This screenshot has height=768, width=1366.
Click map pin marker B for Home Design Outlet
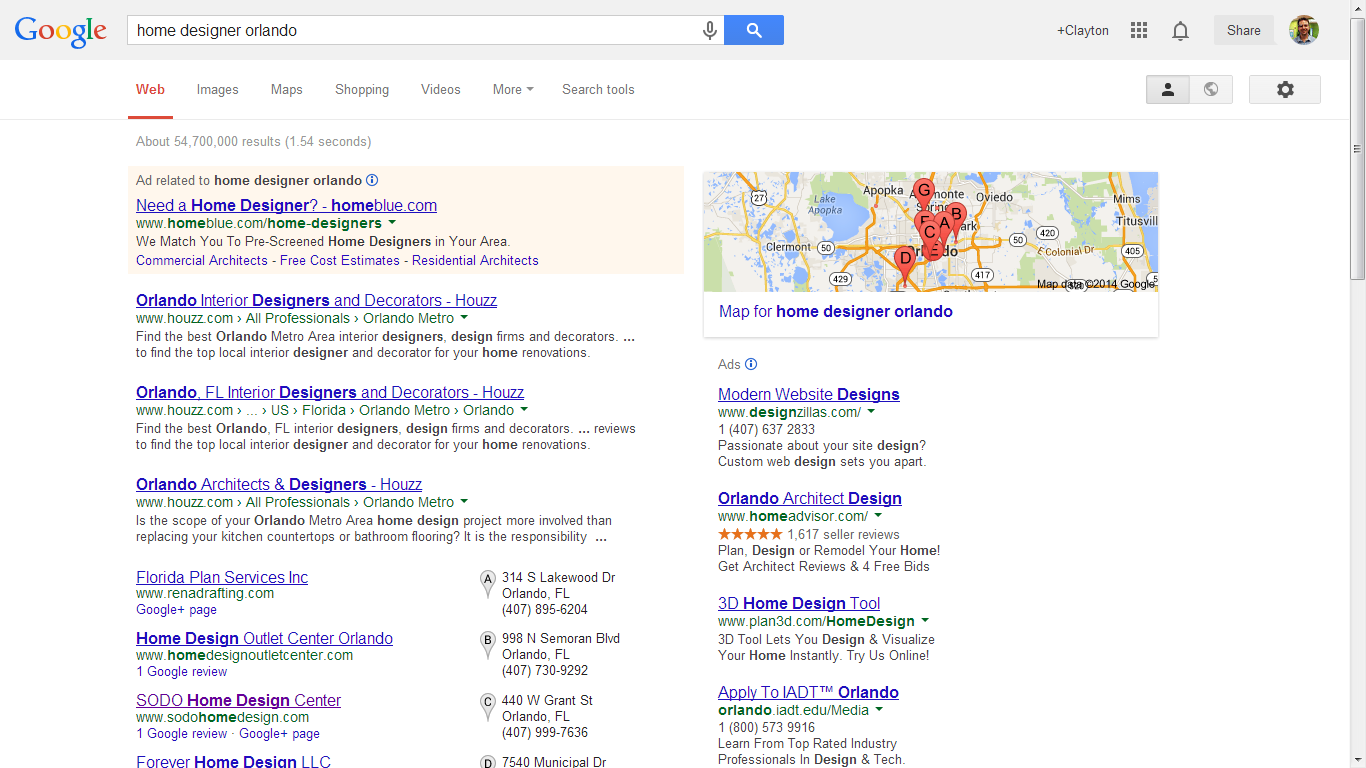(488, 643)
